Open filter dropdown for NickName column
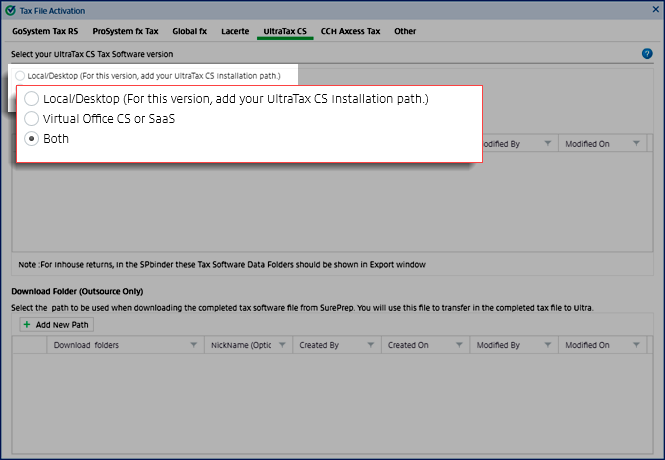 [x=281, y=345]
